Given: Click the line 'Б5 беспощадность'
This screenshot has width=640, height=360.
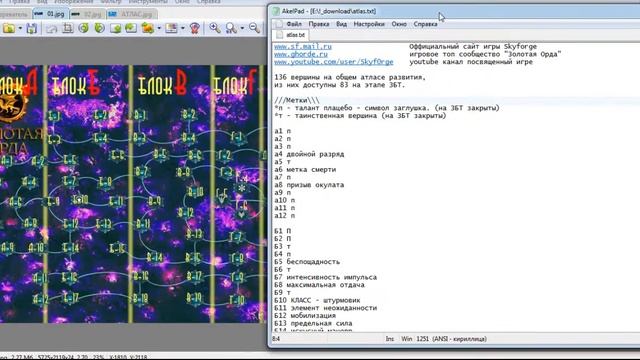Looking at the screenshot, I should [307, 262].
